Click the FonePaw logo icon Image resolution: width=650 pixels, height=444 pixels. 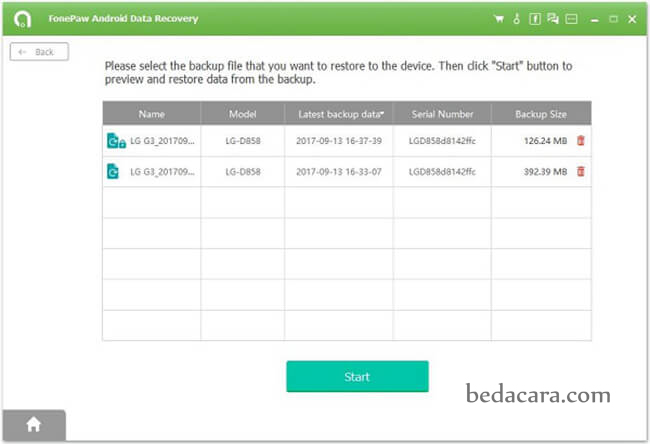point(21,19)
